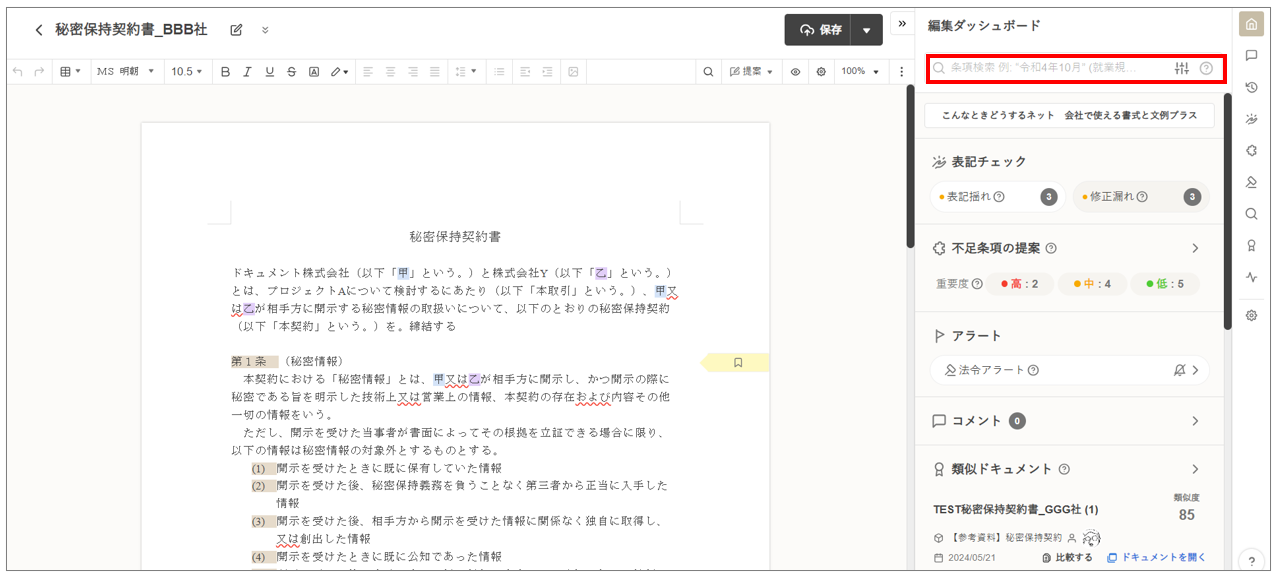Click the 保存 save button
This screenshot has width=1276, height=576.
tap(819, 30)
